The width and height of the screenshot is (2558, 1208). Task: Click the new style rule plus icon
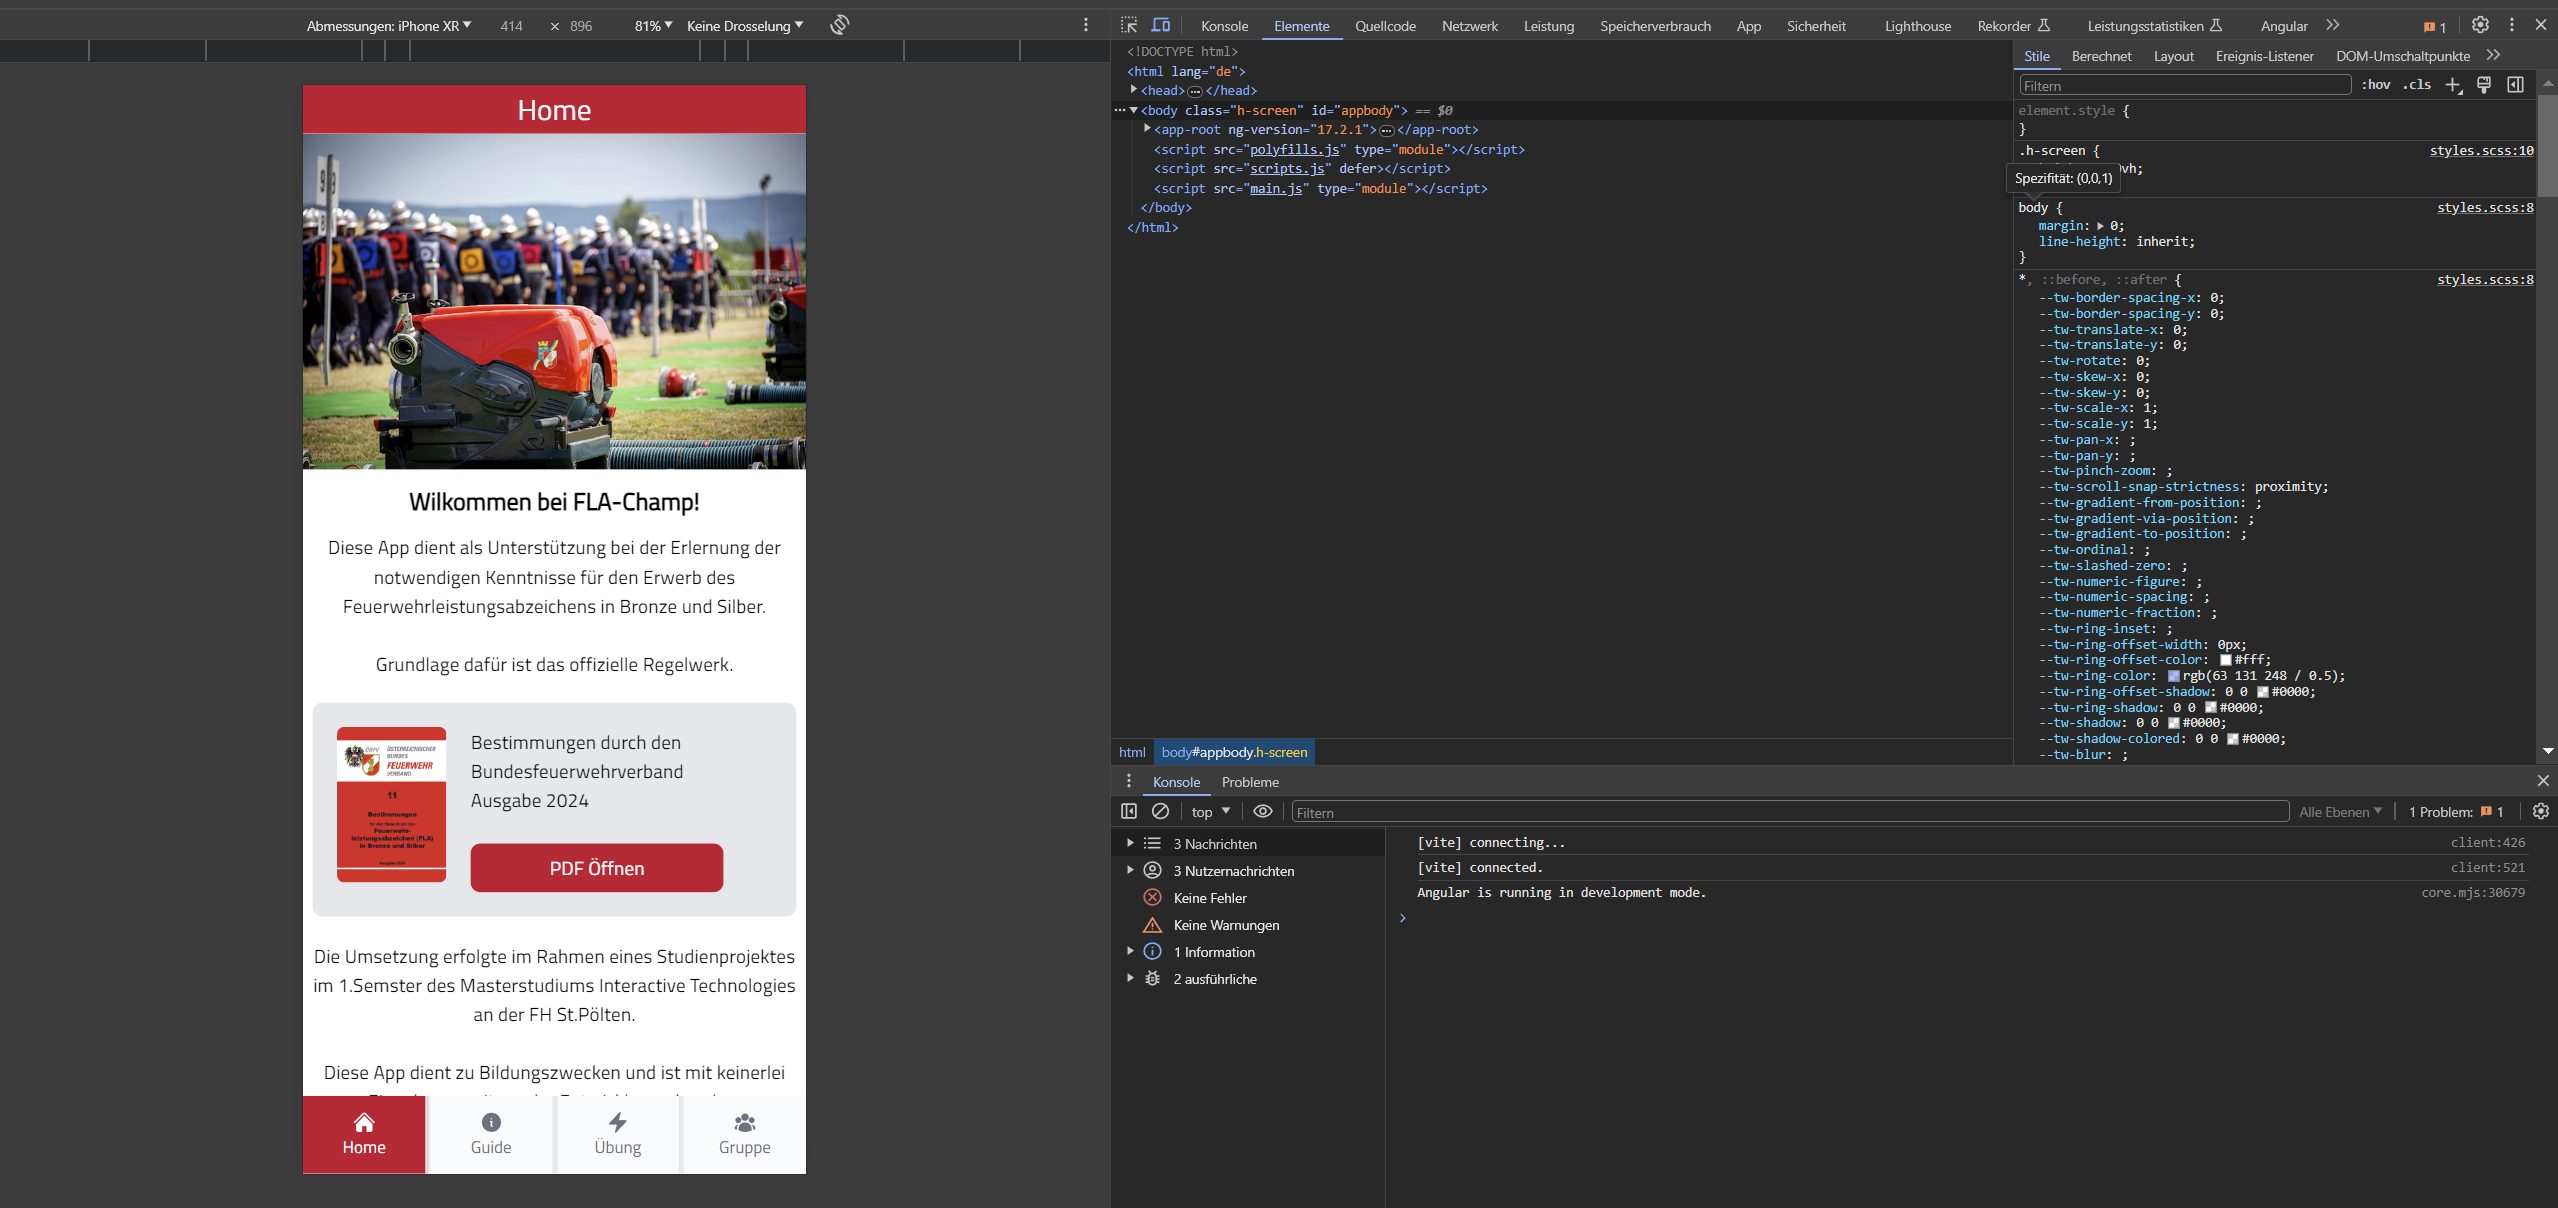point(2454,85)
